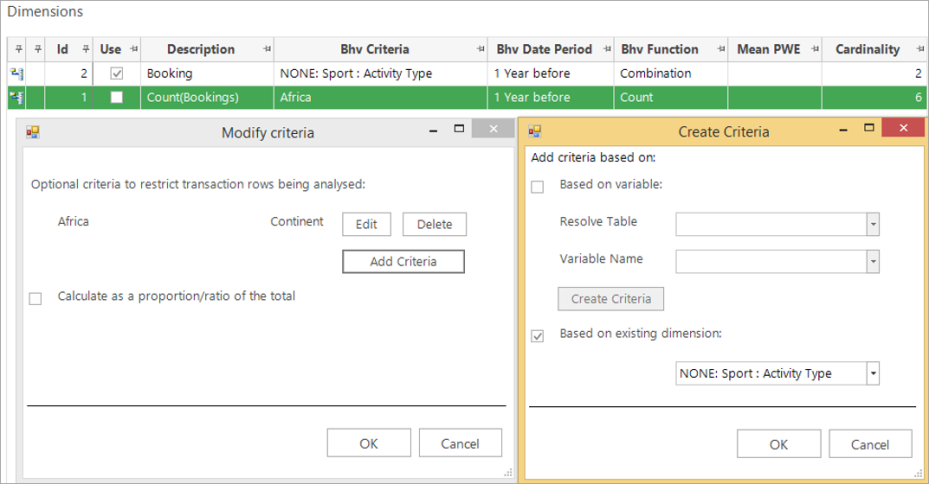929x484 pixels.
Task: Click pin icon of Id column header
Action: (x=86, y=49)
